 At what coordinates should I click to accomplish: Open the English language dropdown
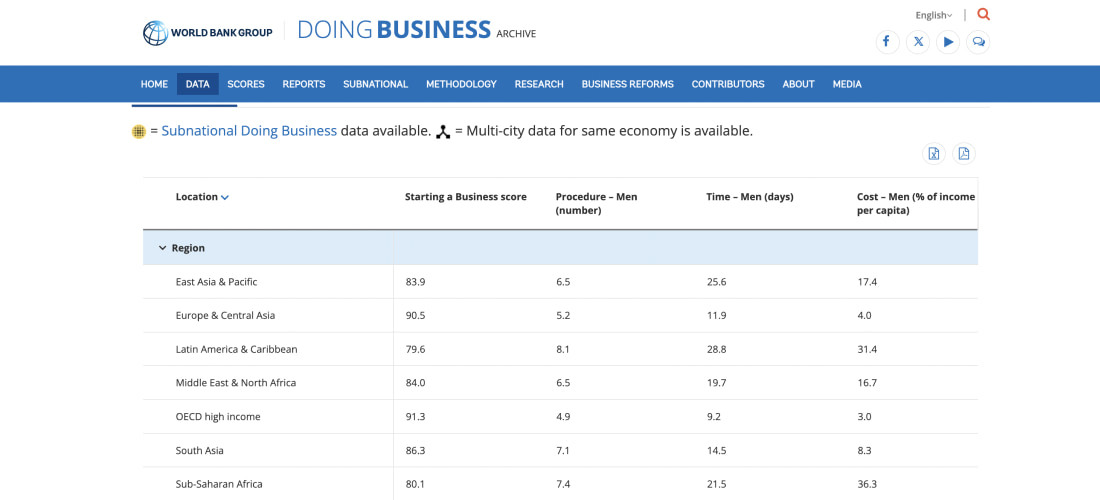click(934, 15)
